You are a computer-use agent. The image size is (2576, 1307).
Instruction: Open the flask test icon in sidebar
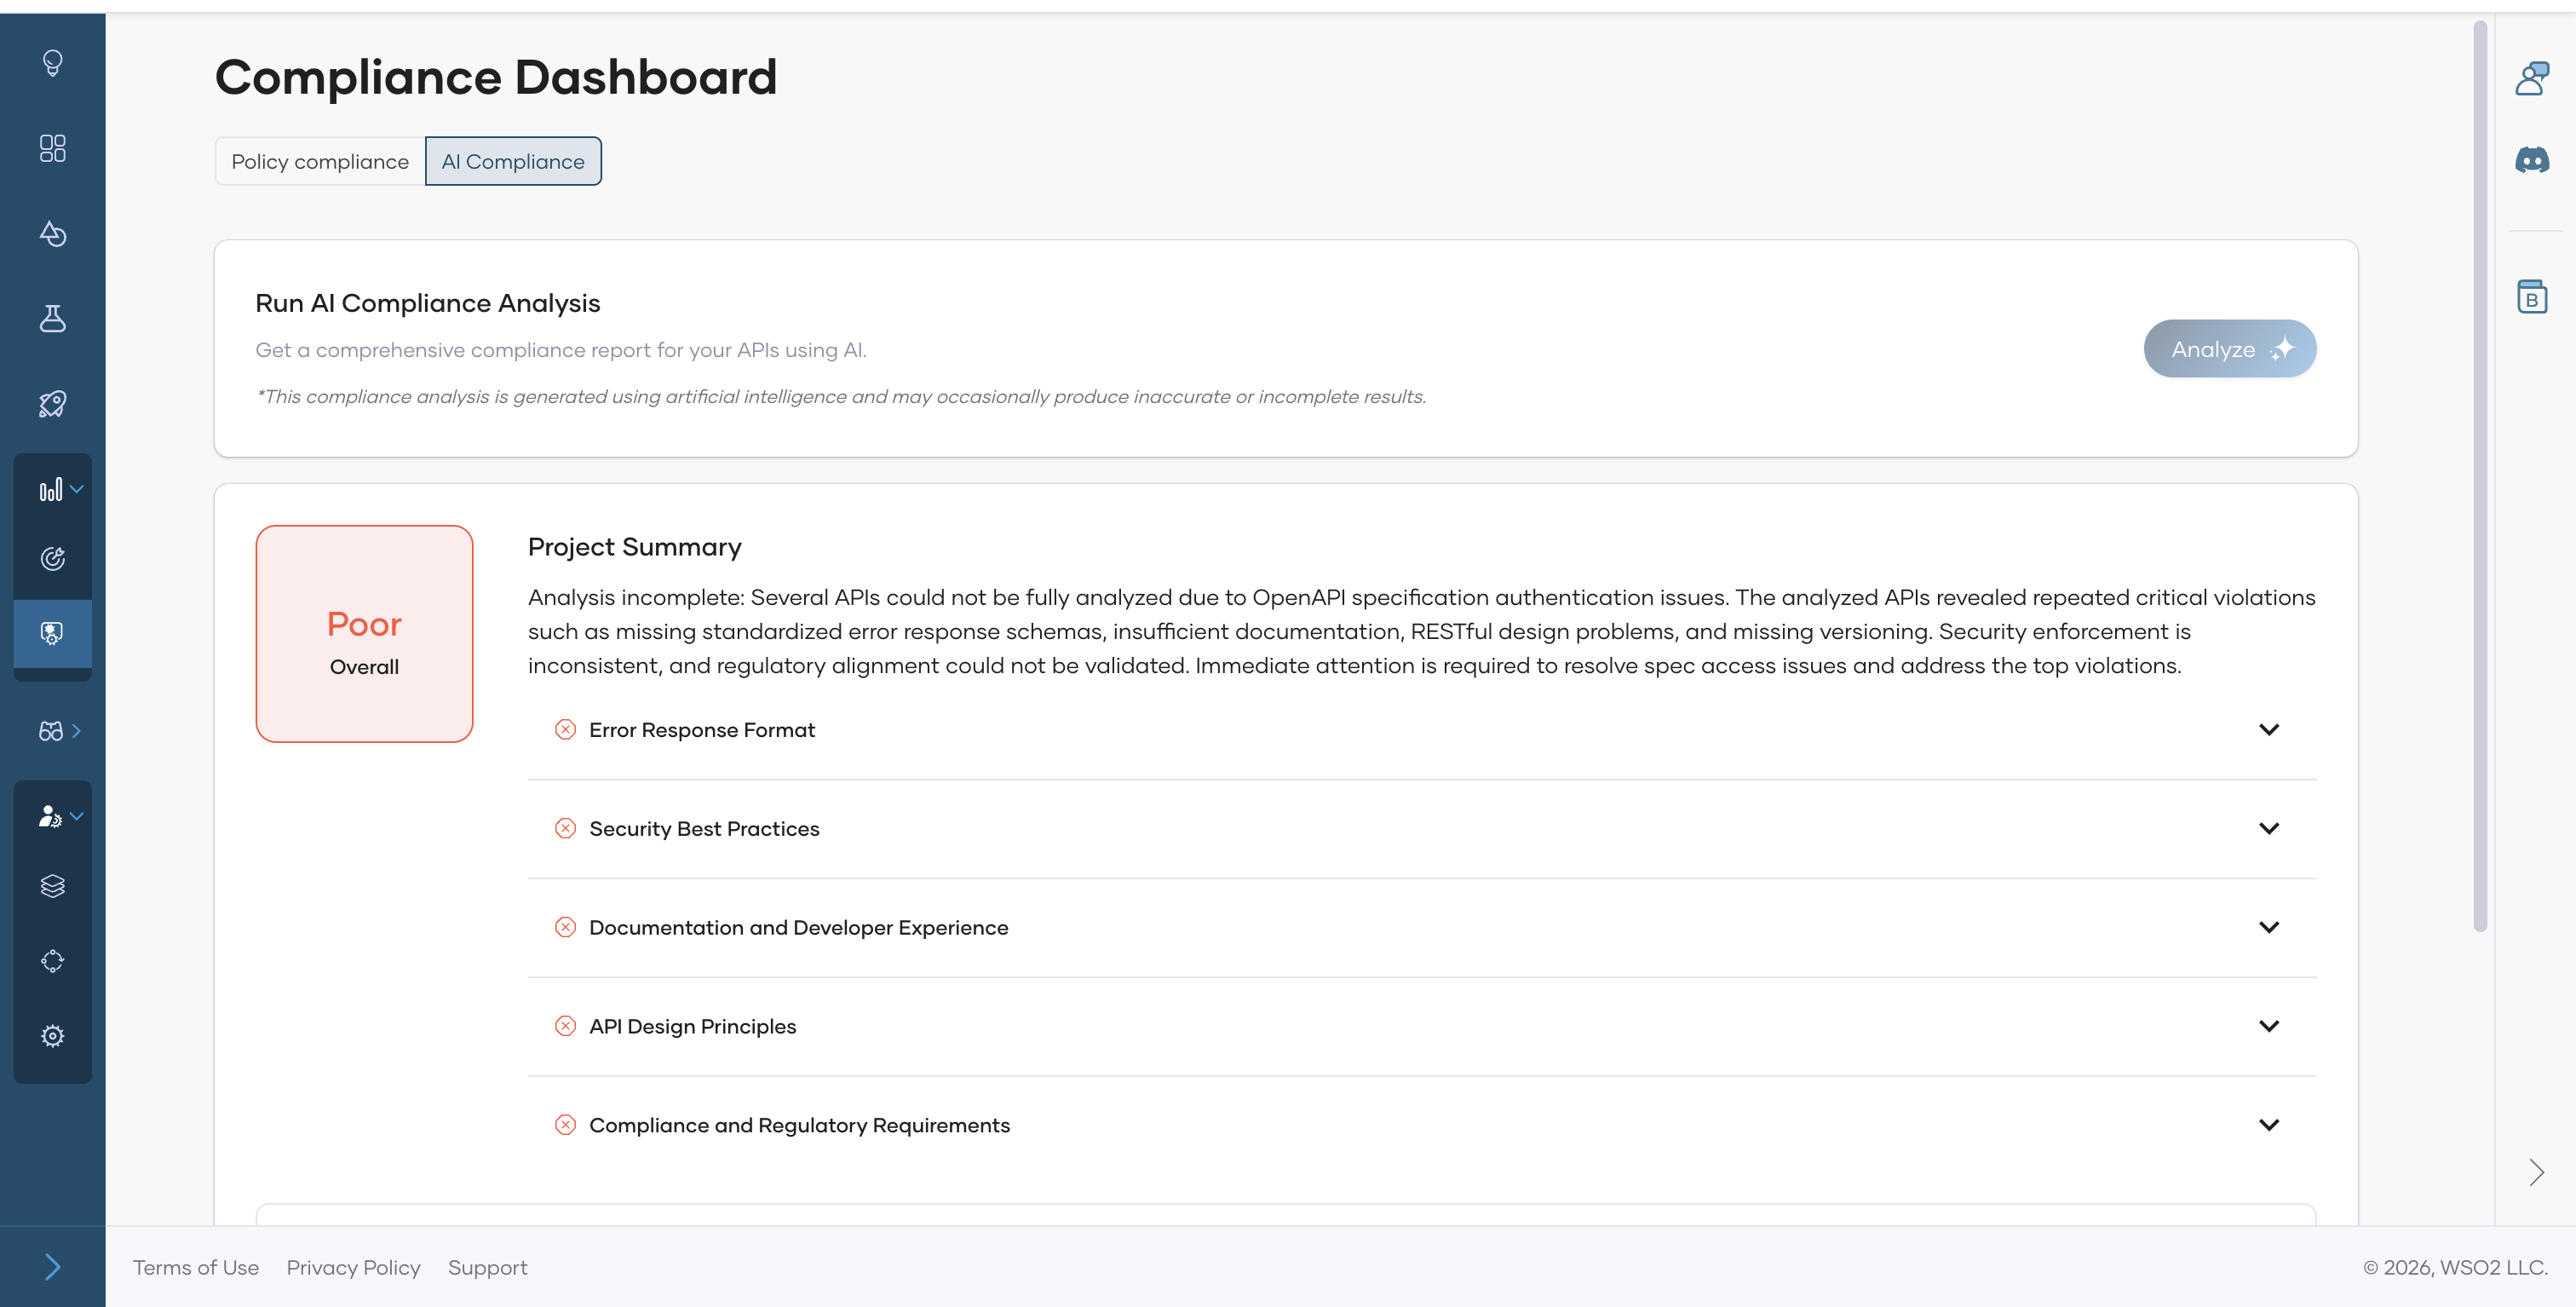(x=52, y=319)
